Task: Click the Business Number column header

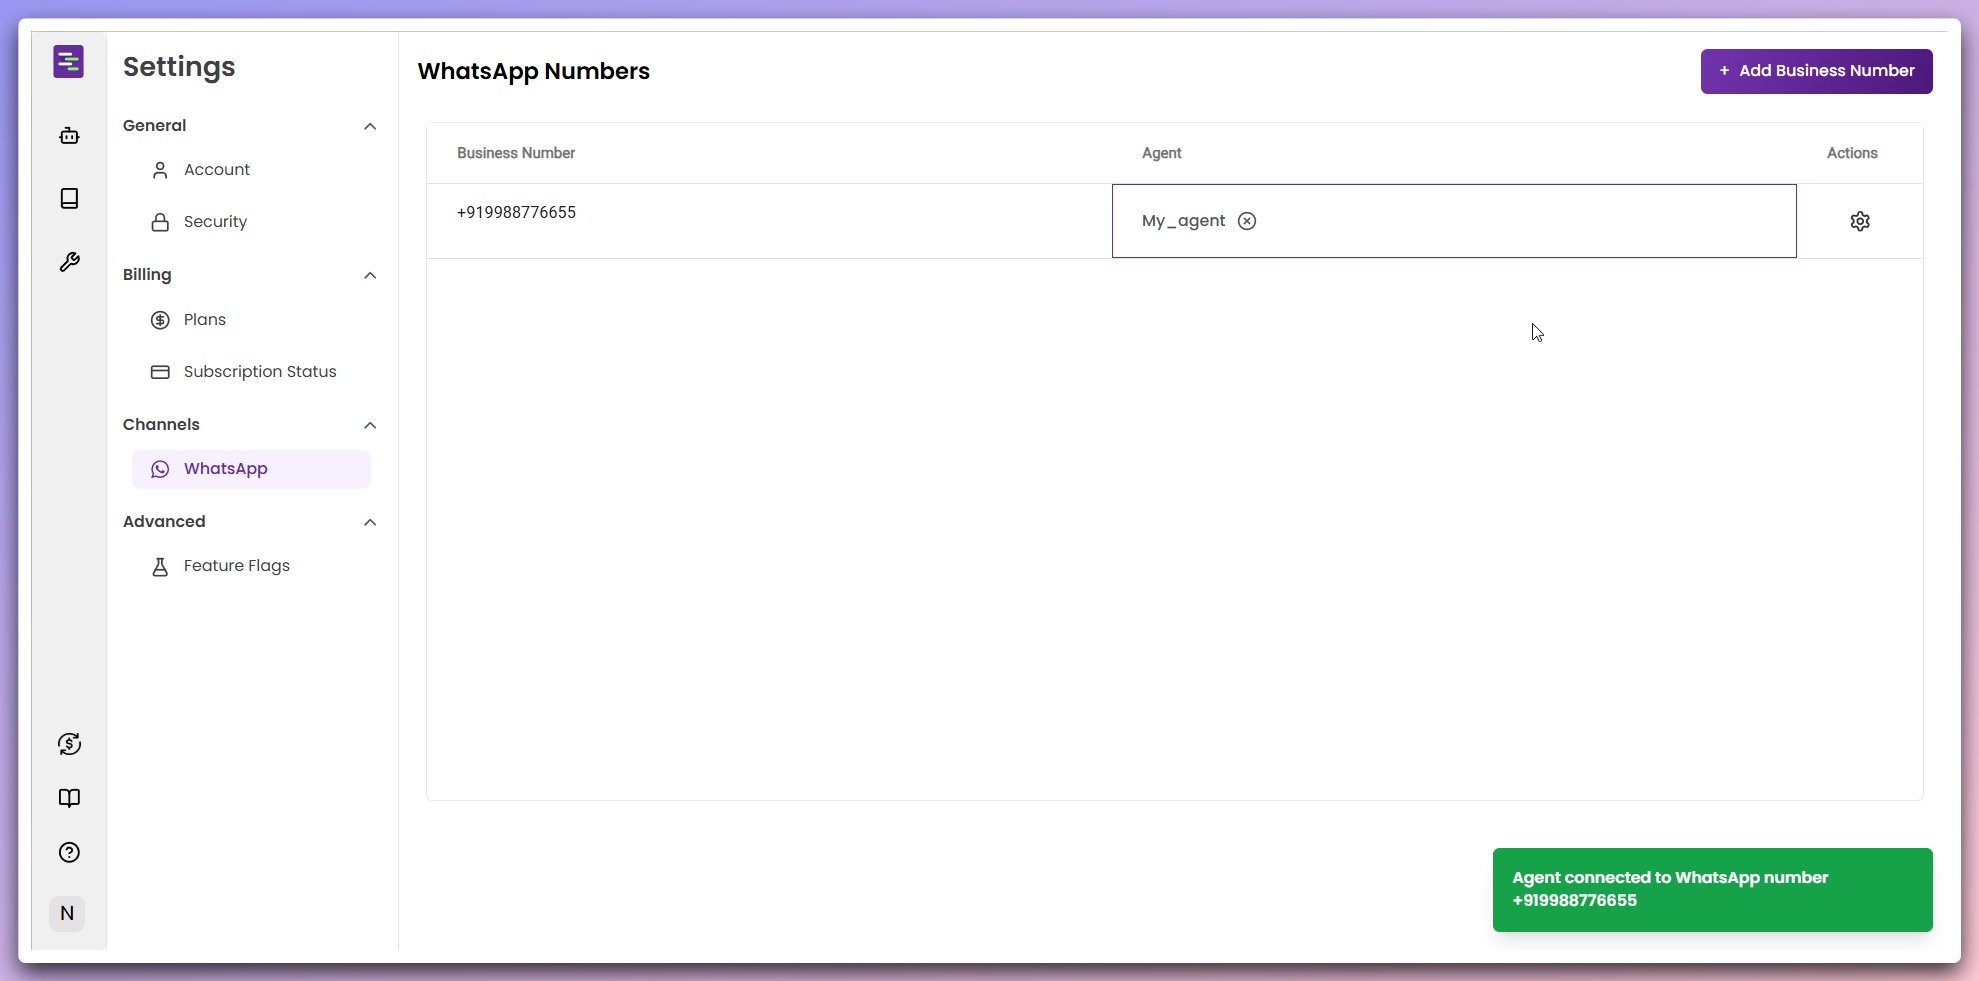Action: (x=516, y=153)
